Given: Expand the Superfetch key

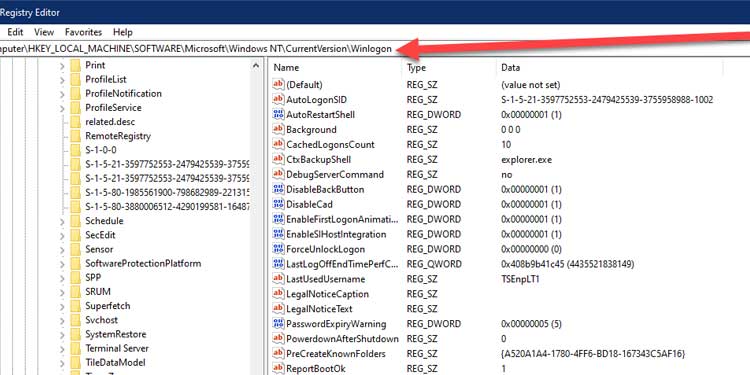Looking at the screenshot, I should click(62, 306).
